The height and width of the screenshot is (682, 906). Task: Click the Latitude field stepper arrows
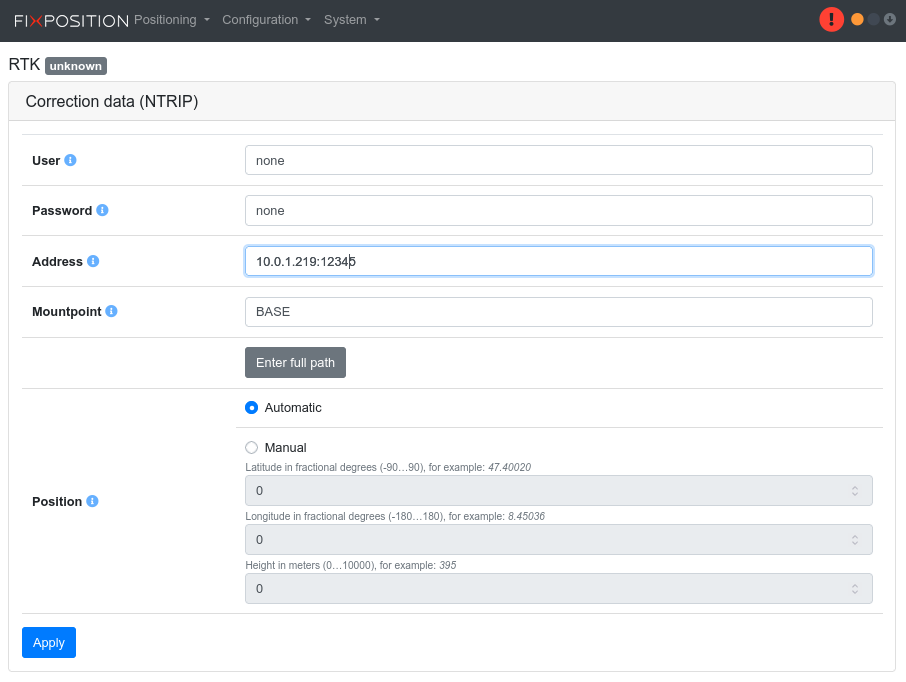(x=855, y=490)
